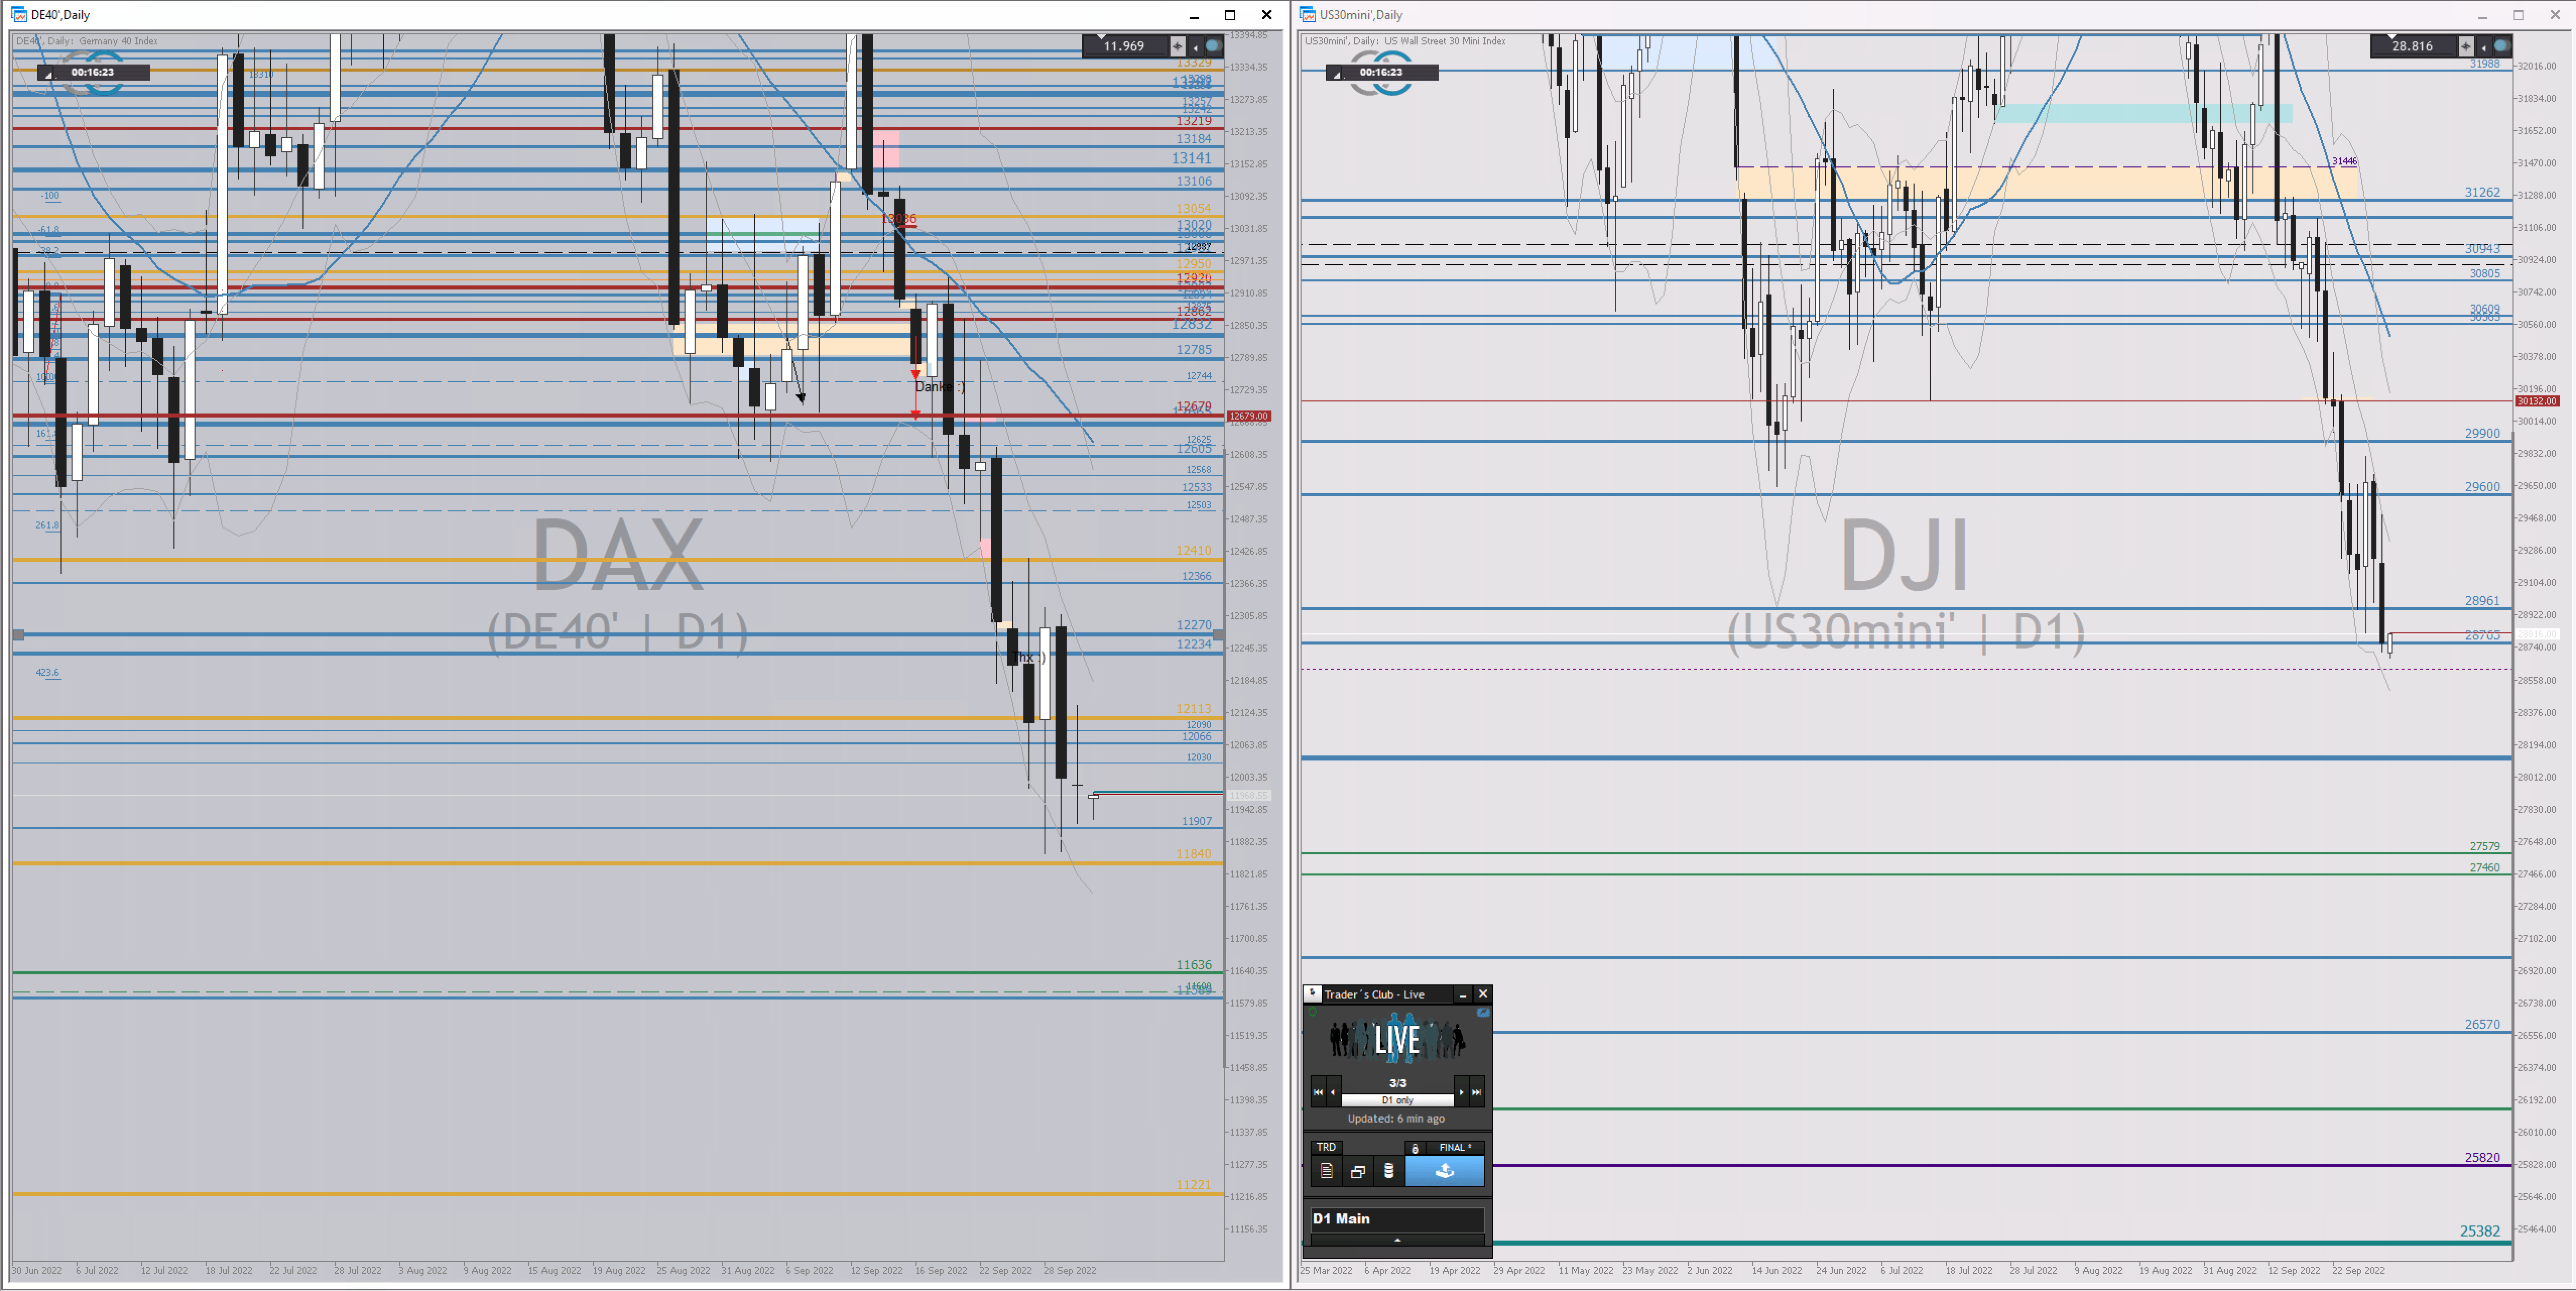This screenshot has width=2576, height=1291.
Task: Click the arrow corner of the DE40 timer
Action: coord(46,73)
